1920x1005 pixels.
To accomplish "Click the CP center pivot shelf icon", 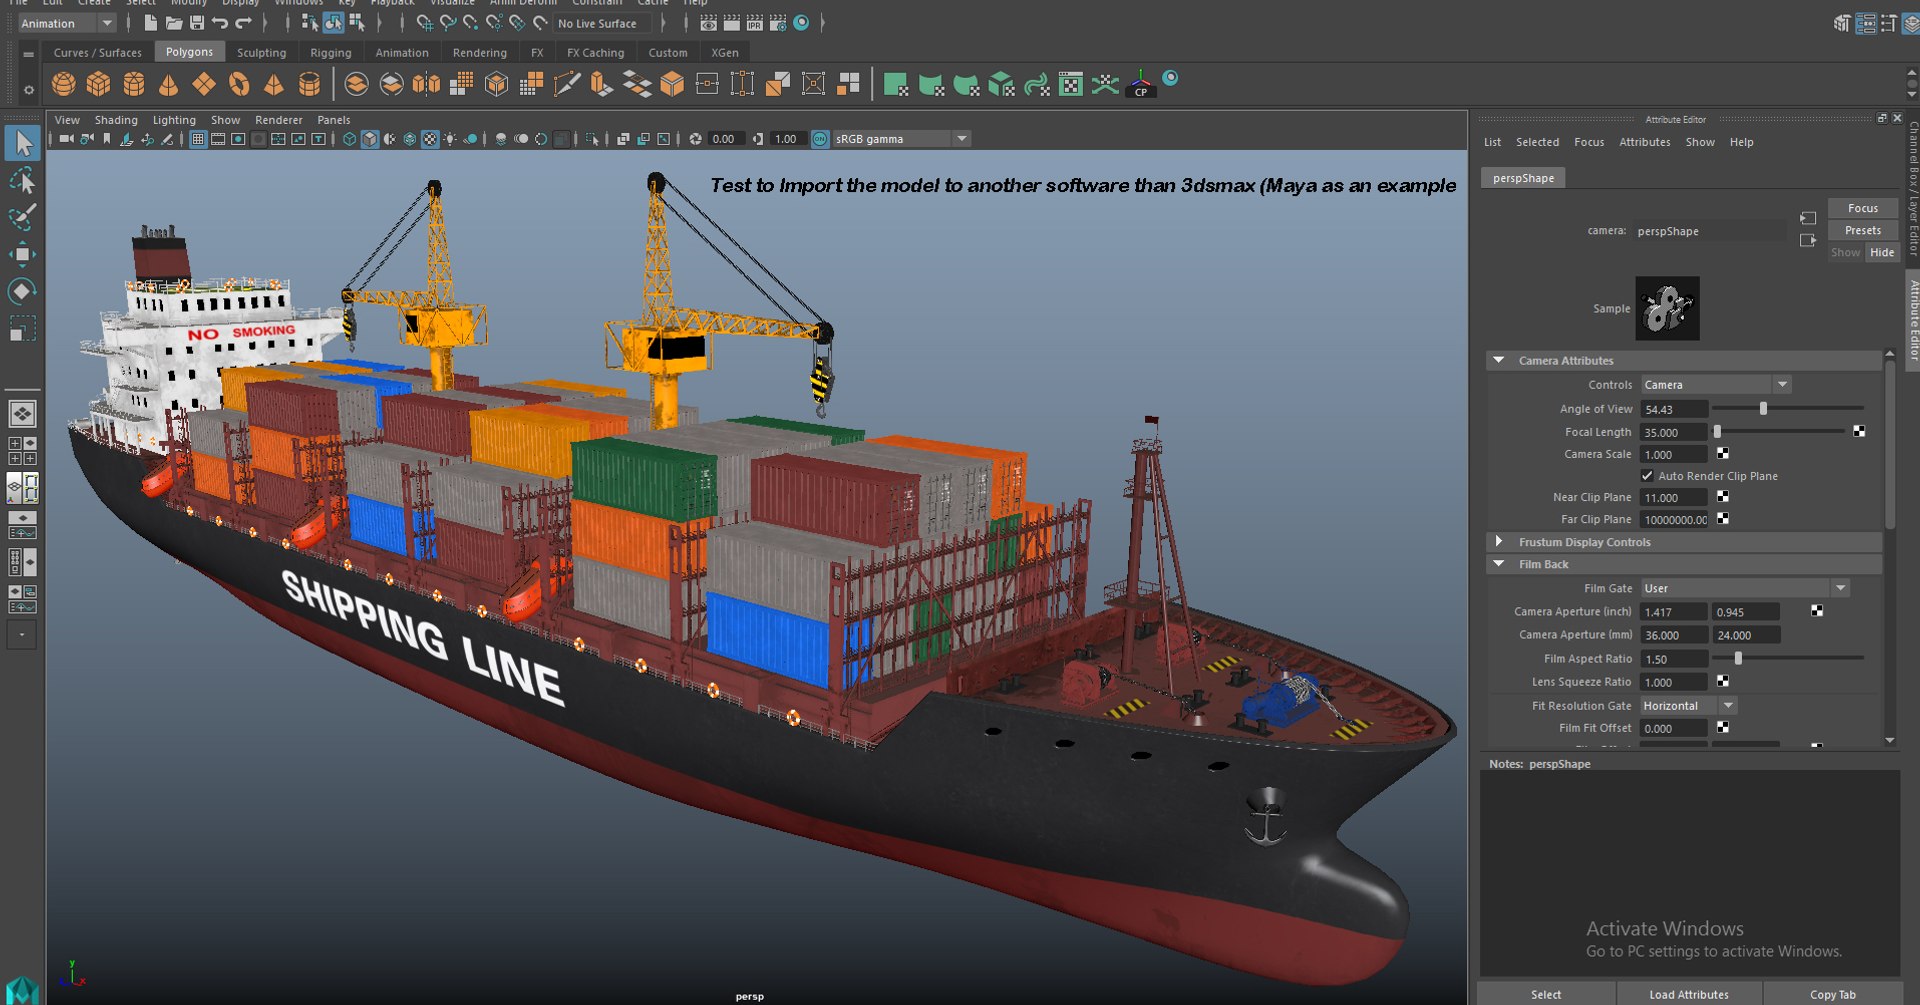I will [1141, 85].
